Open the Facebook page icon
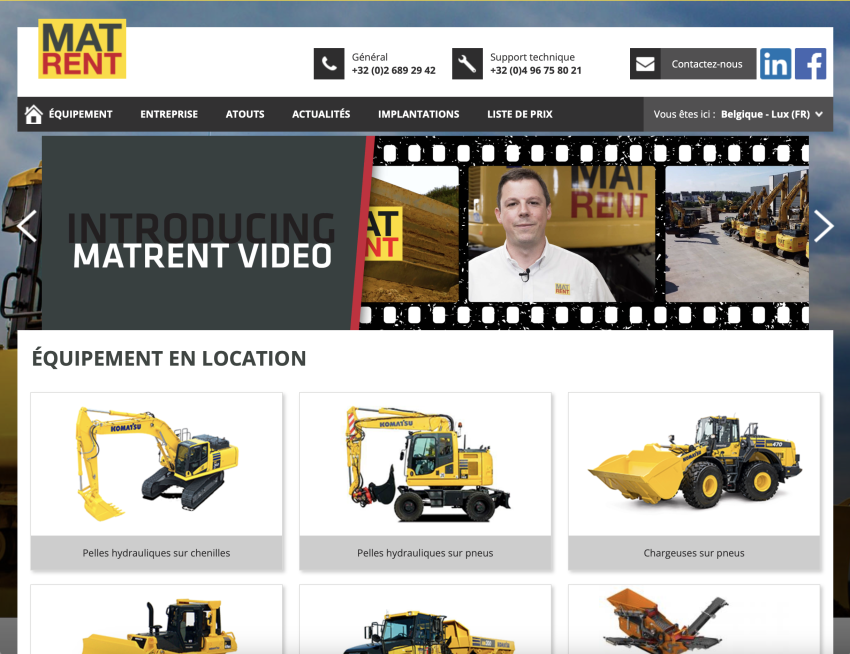Viewport: 850px width, 654px height. pyautogui.click(x=810, y=64)
